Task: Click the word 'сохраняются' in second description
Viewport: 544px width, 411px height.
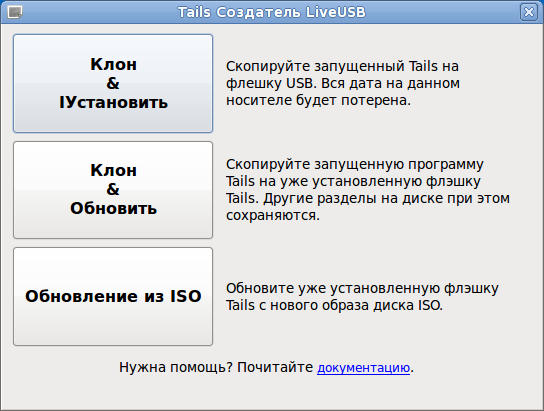Action: pos(273,215)
